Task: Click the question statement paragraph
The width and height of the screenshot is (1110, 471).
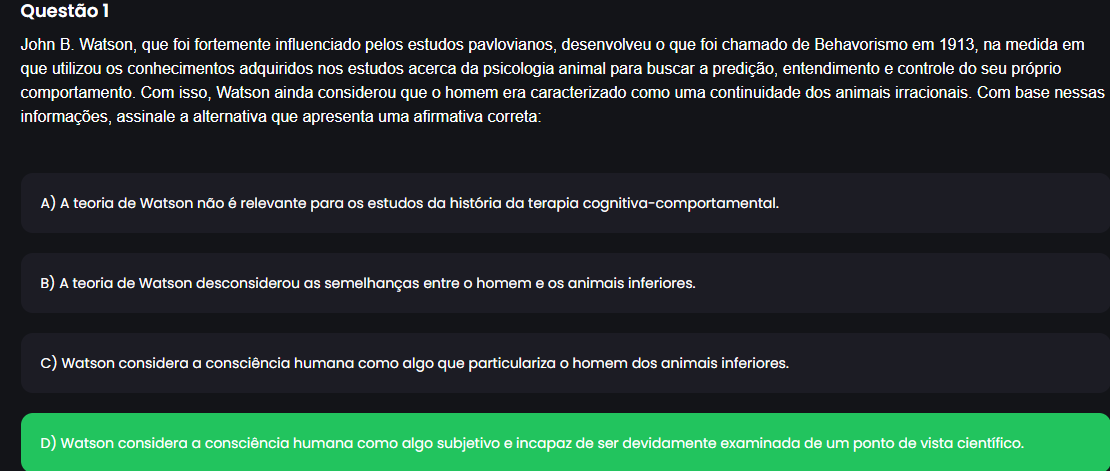Action: [x=563, y=81]
